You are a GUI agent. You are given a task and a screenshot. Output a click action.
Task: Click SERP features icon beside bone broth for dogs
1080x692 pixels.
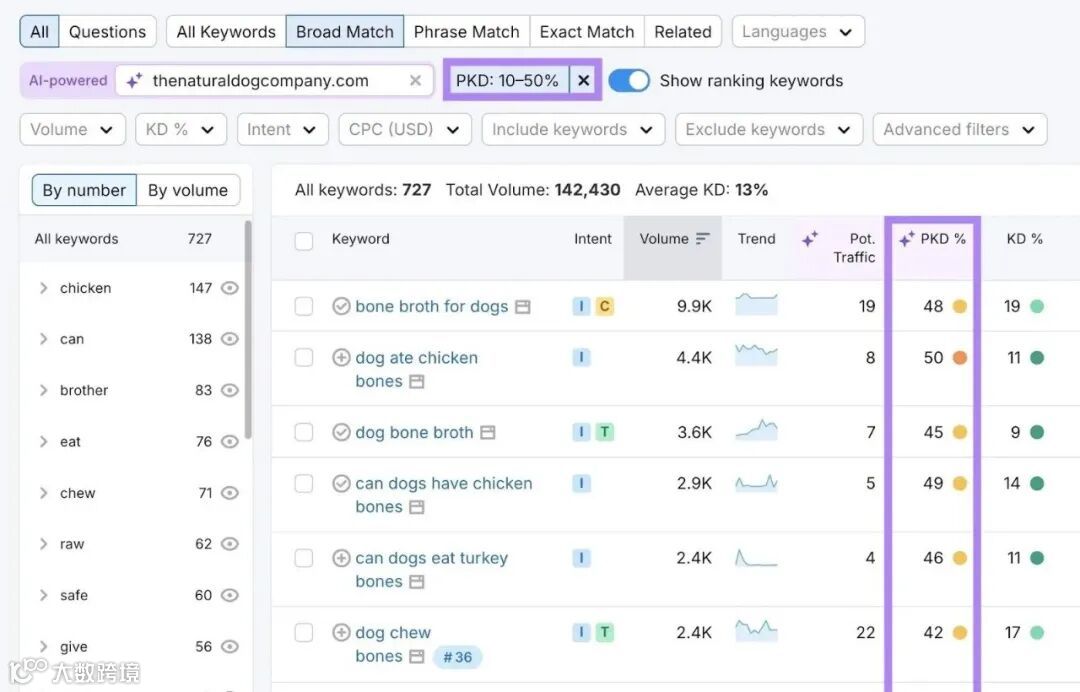tap(523, 307)
